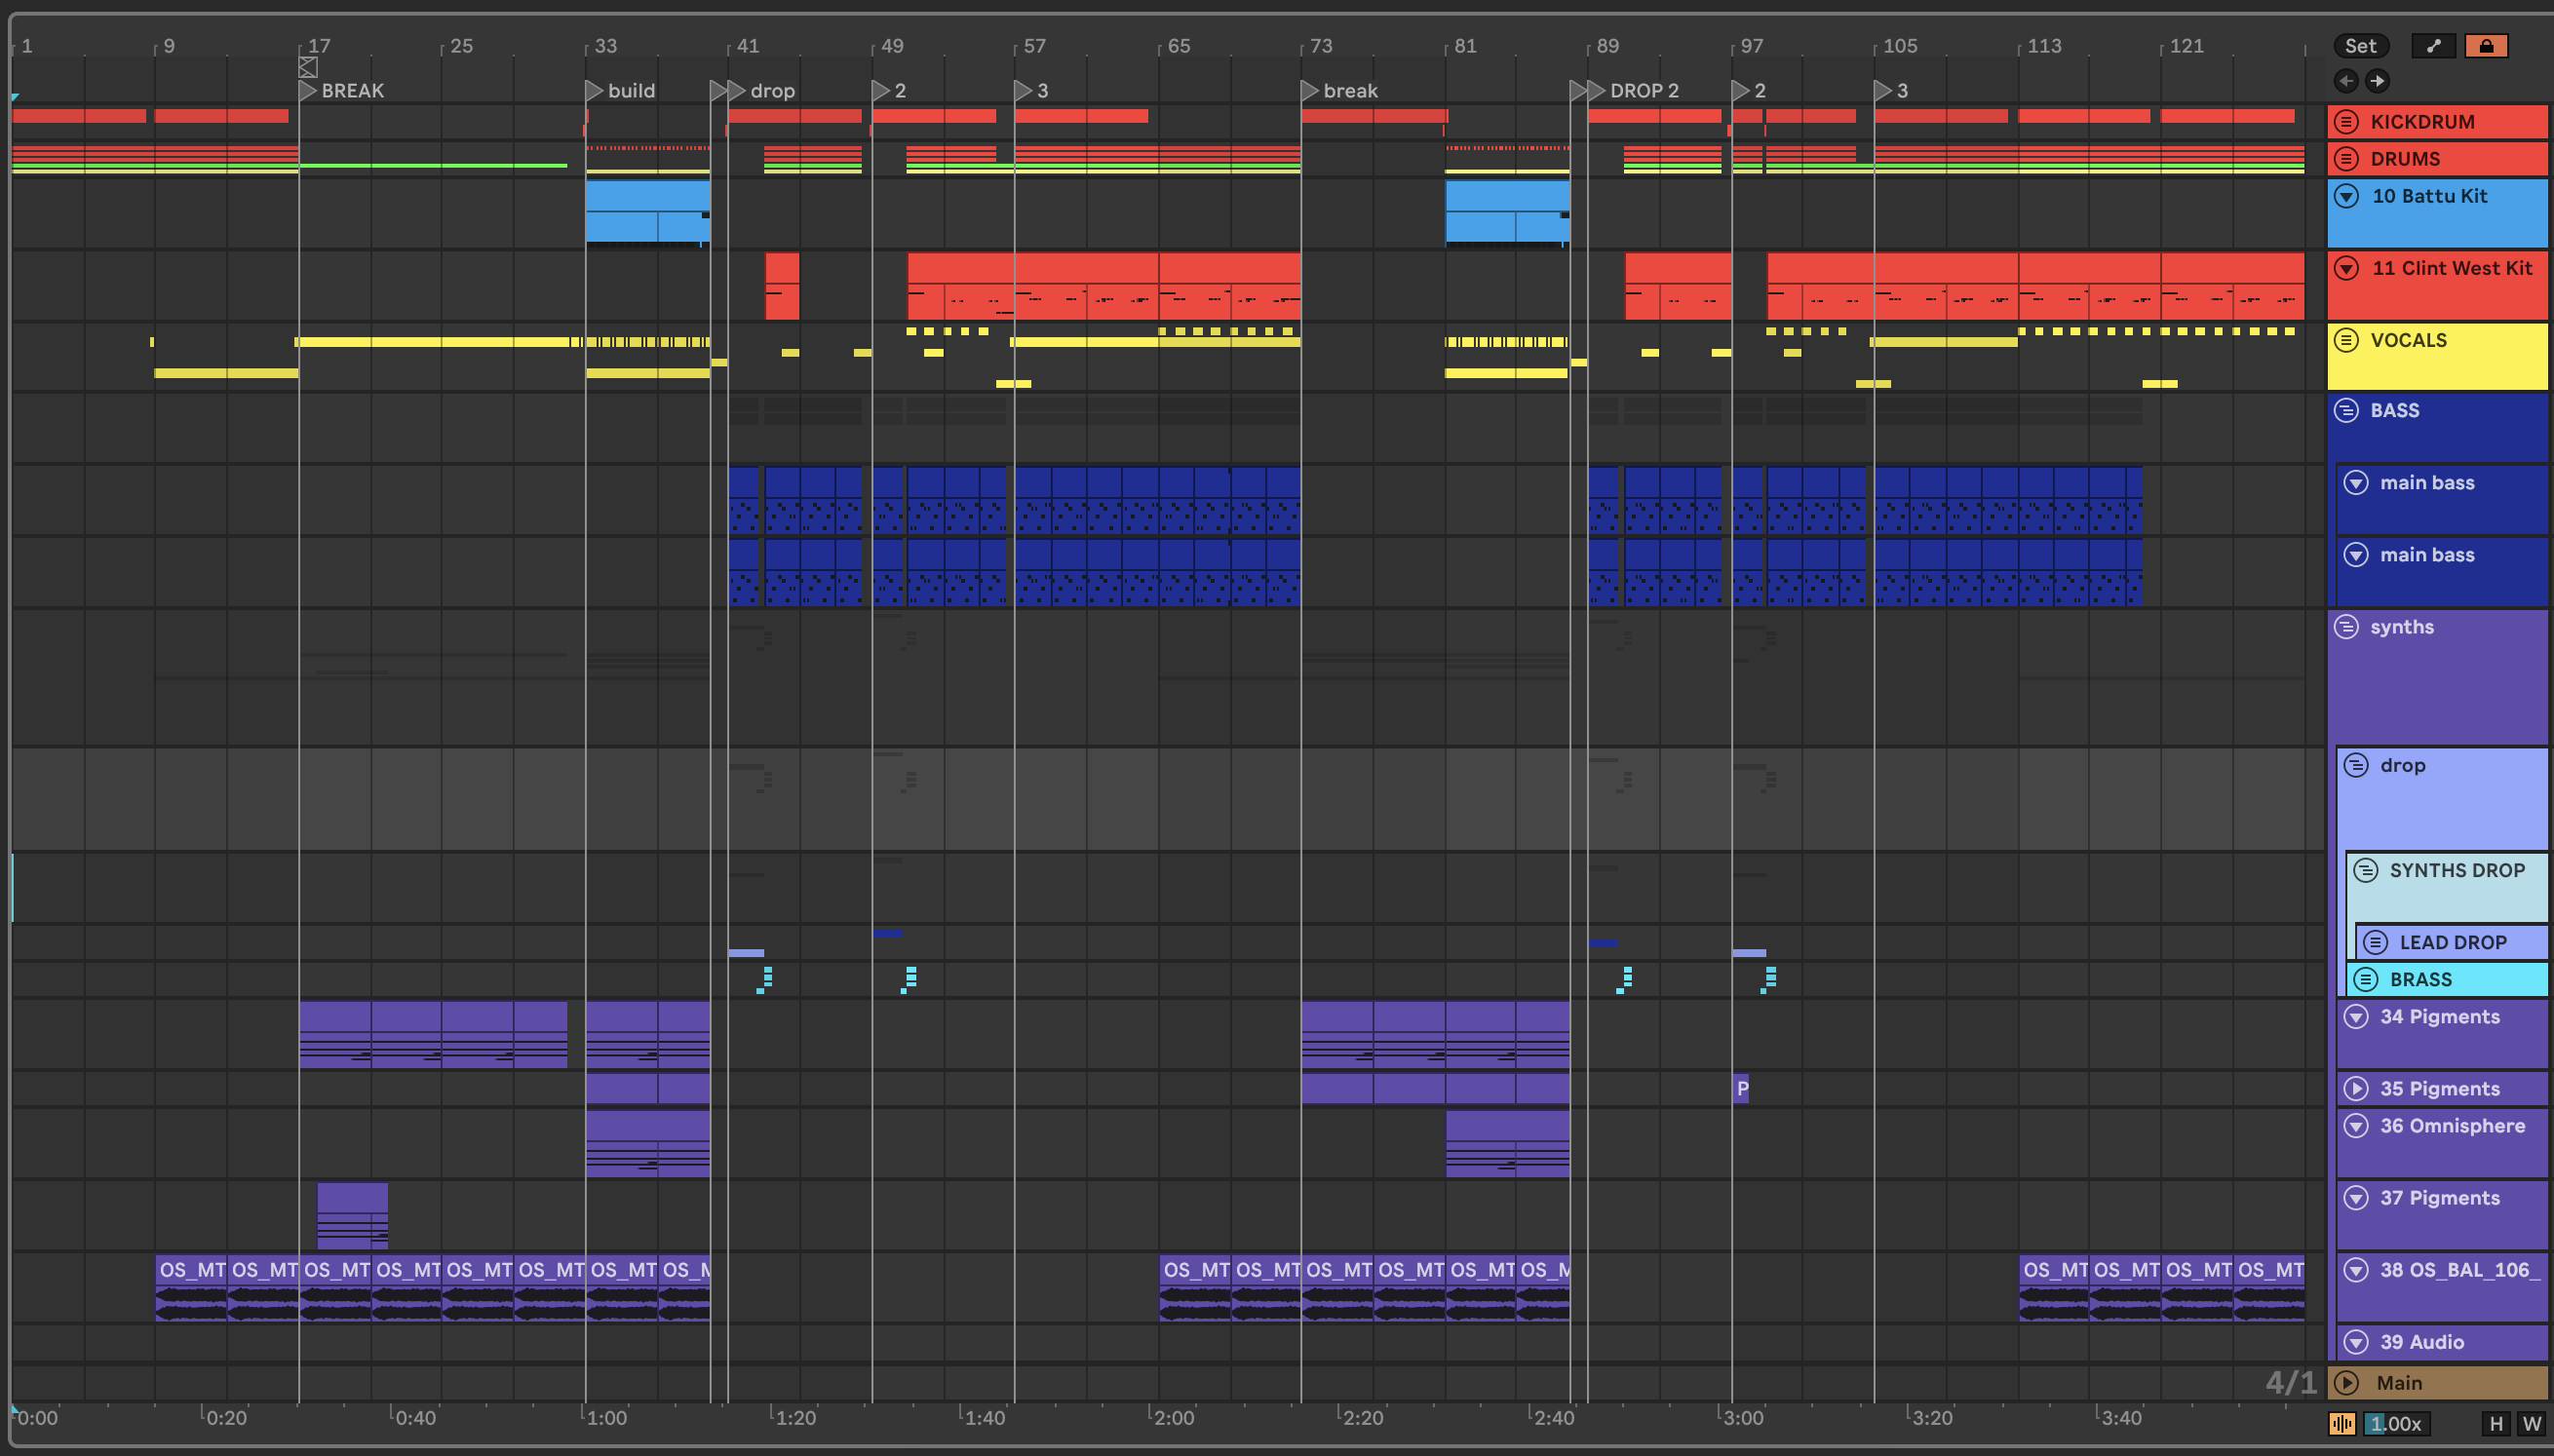Click the BREAK locator marker
The height and width of the screenshot is (1456, 2554).
click(308, 91)
